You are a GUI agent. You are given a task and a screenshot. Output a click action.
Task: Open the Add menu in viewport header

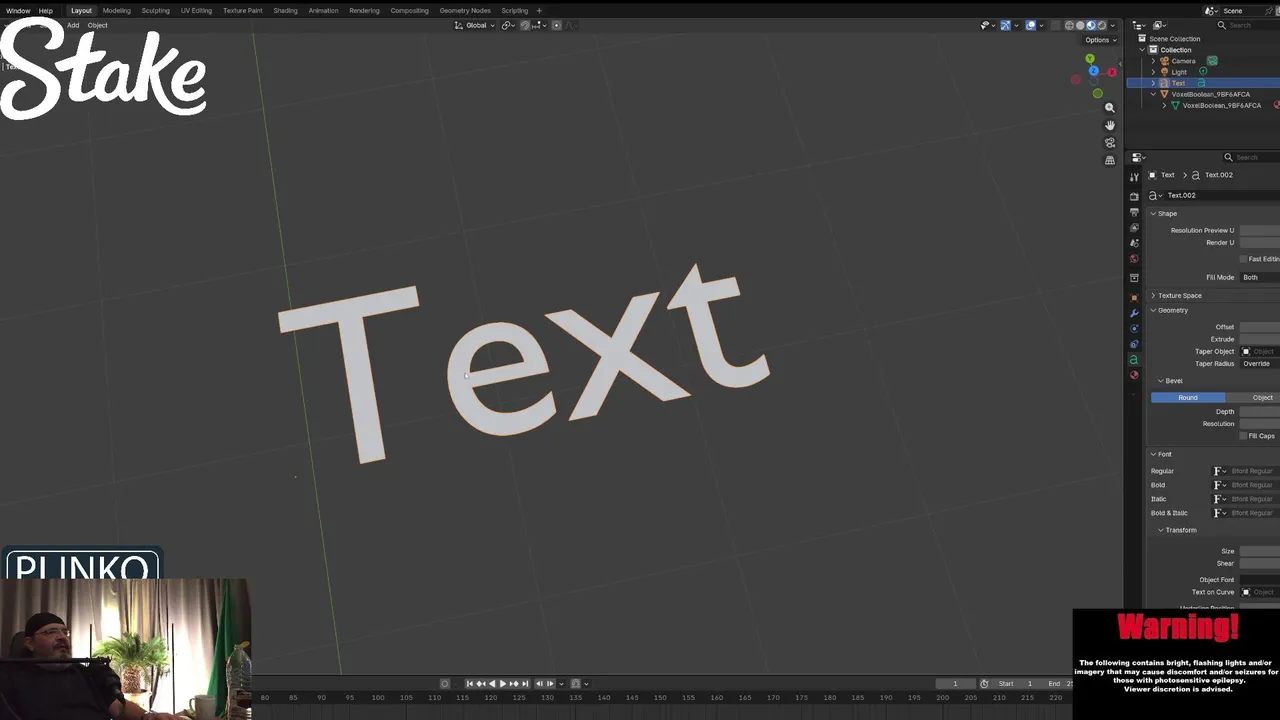tap(73, 25)
